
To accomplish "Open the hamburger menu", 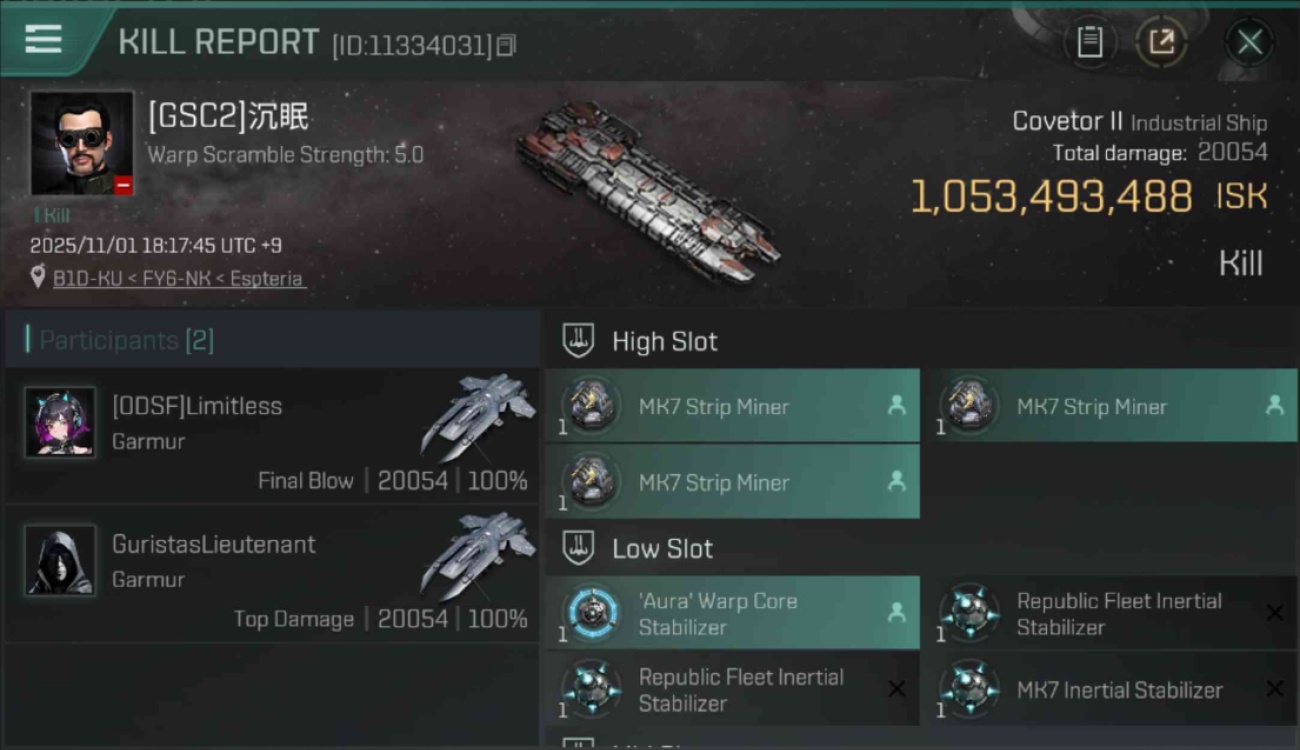I will pos(43,40).
